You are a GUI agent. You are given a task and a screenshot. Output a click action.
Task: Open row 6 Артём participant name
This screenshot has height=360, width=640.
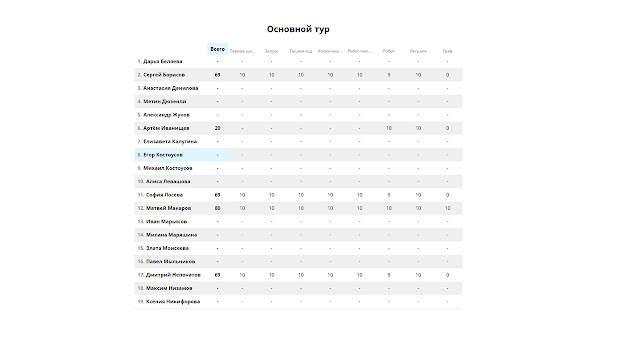166,128
